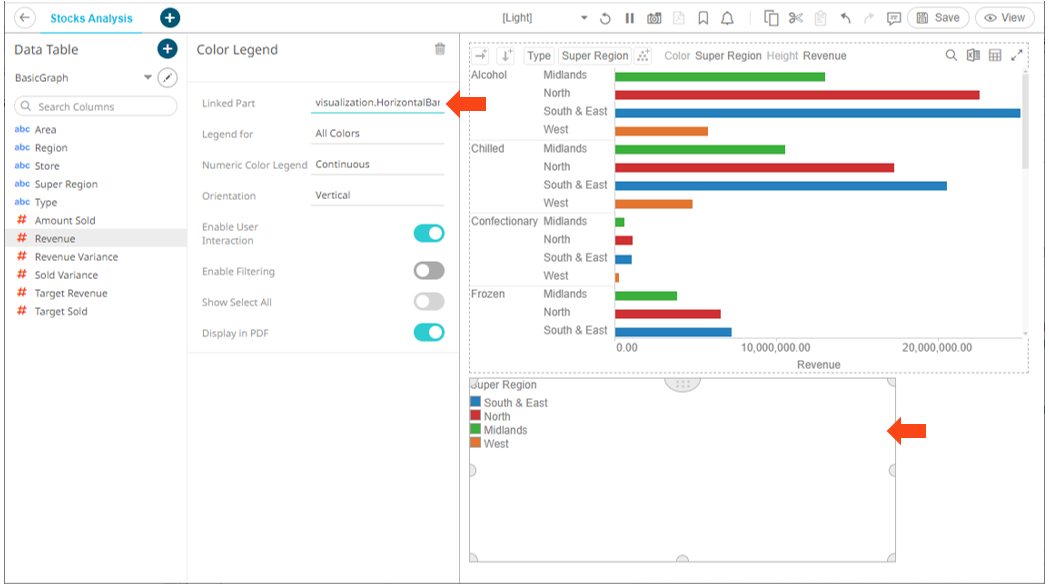1049x588 pixels.
Task: Open the alerts bell icon
Action: click(x=728, y=18)
